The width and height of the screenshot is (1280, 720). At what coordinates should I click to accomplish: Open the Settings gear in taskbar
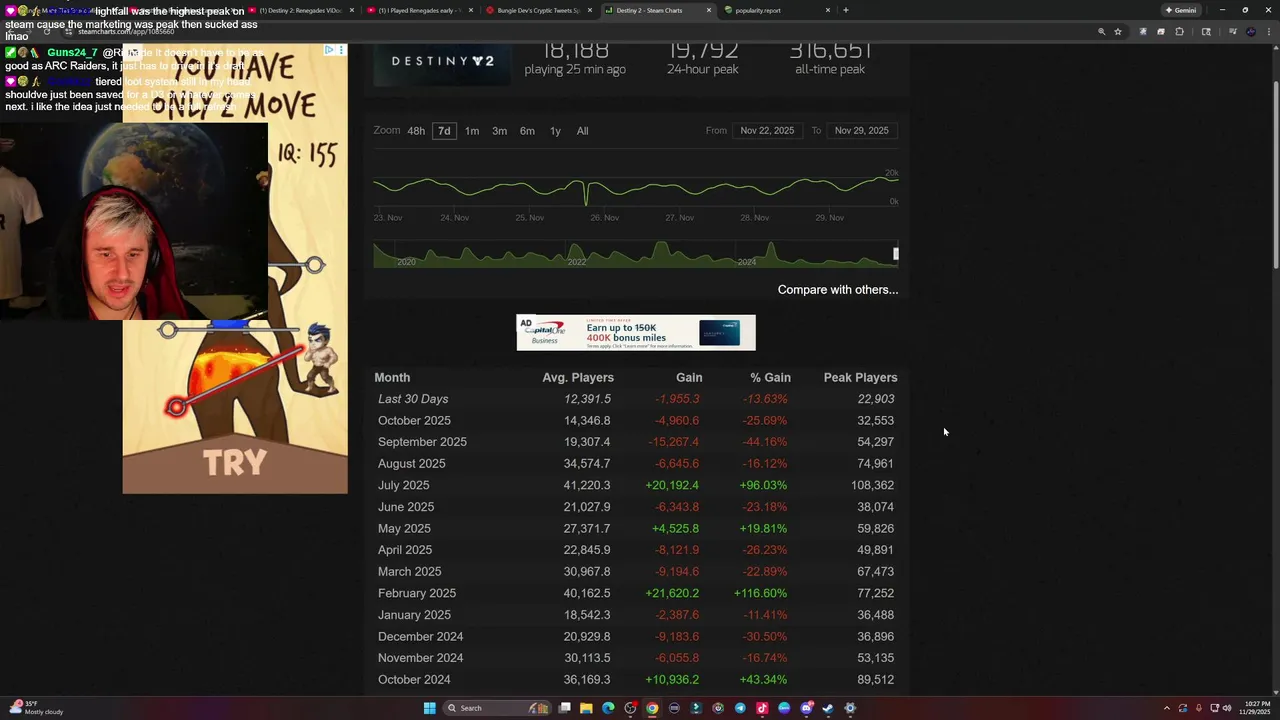coord(850,708)
